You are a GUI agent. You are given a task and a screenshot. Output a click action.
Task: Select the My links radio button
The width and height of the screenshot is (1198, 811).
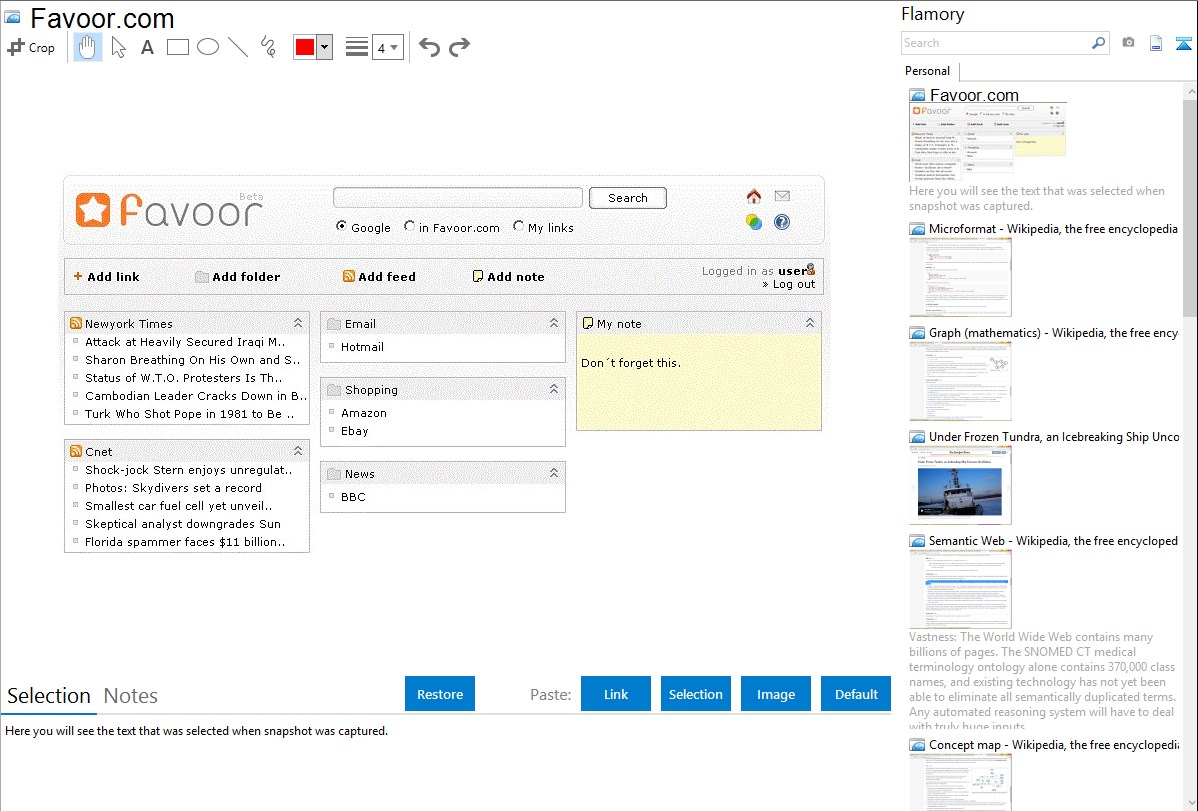[x=519, y=226]
